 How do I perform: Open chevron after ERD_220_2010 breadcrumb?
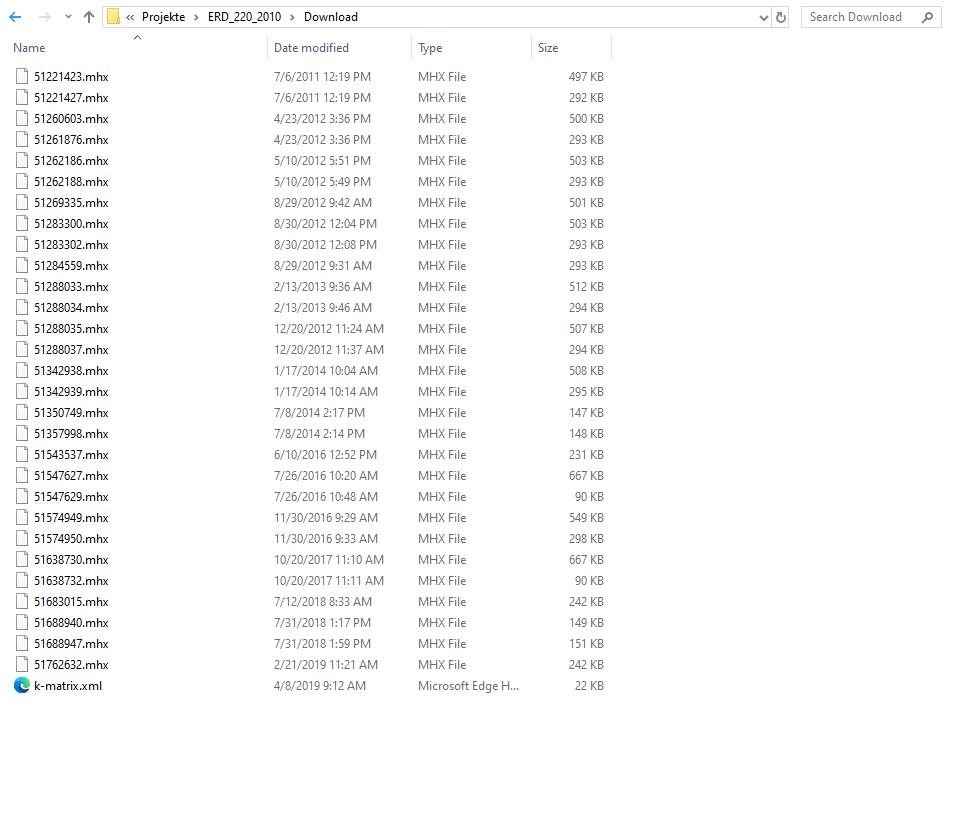292,17
